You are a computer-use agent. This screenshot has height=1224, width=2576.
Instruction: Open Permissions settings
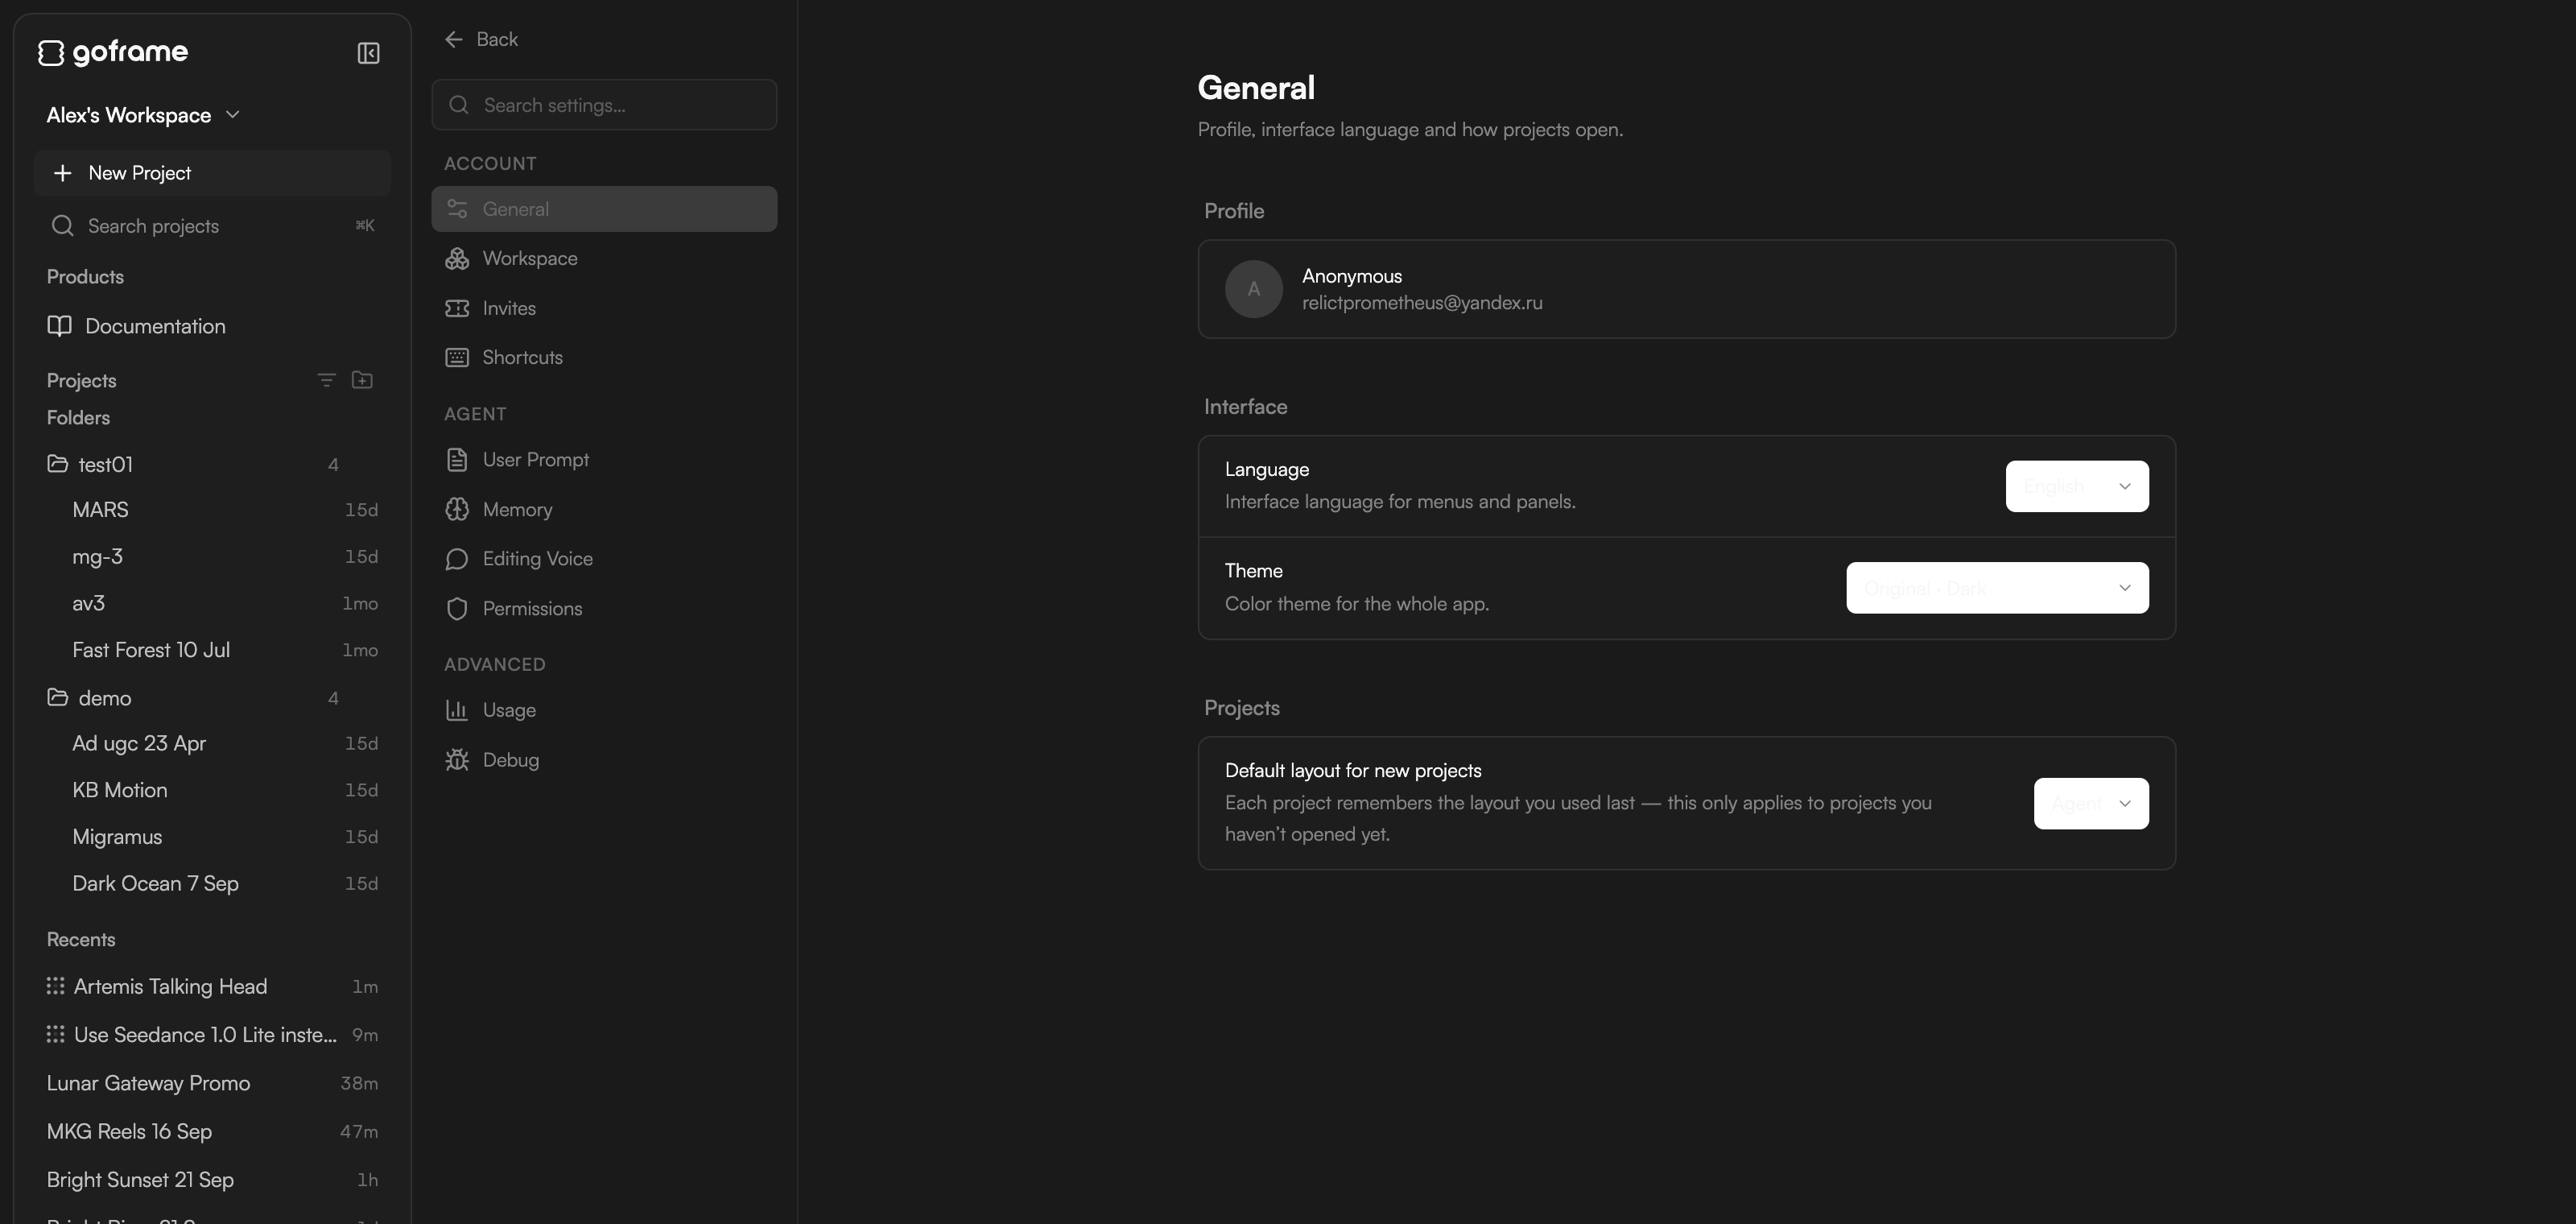pos(604,609)
